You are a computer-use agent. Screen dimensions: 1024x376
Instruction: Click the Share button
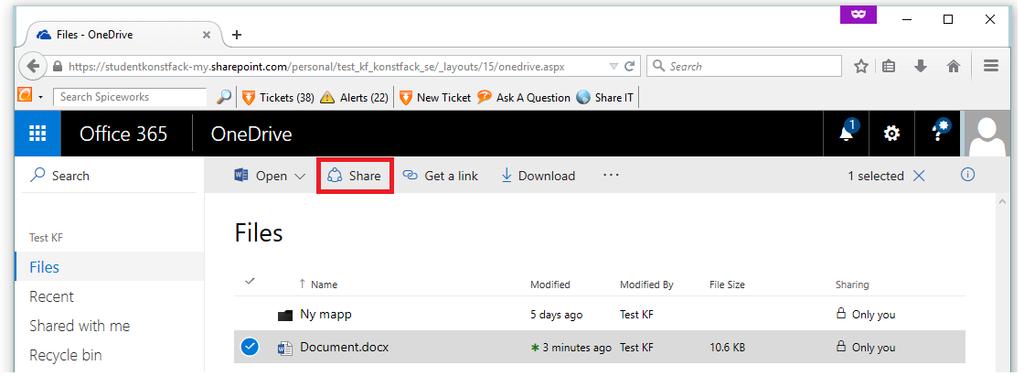pos(355,176)
